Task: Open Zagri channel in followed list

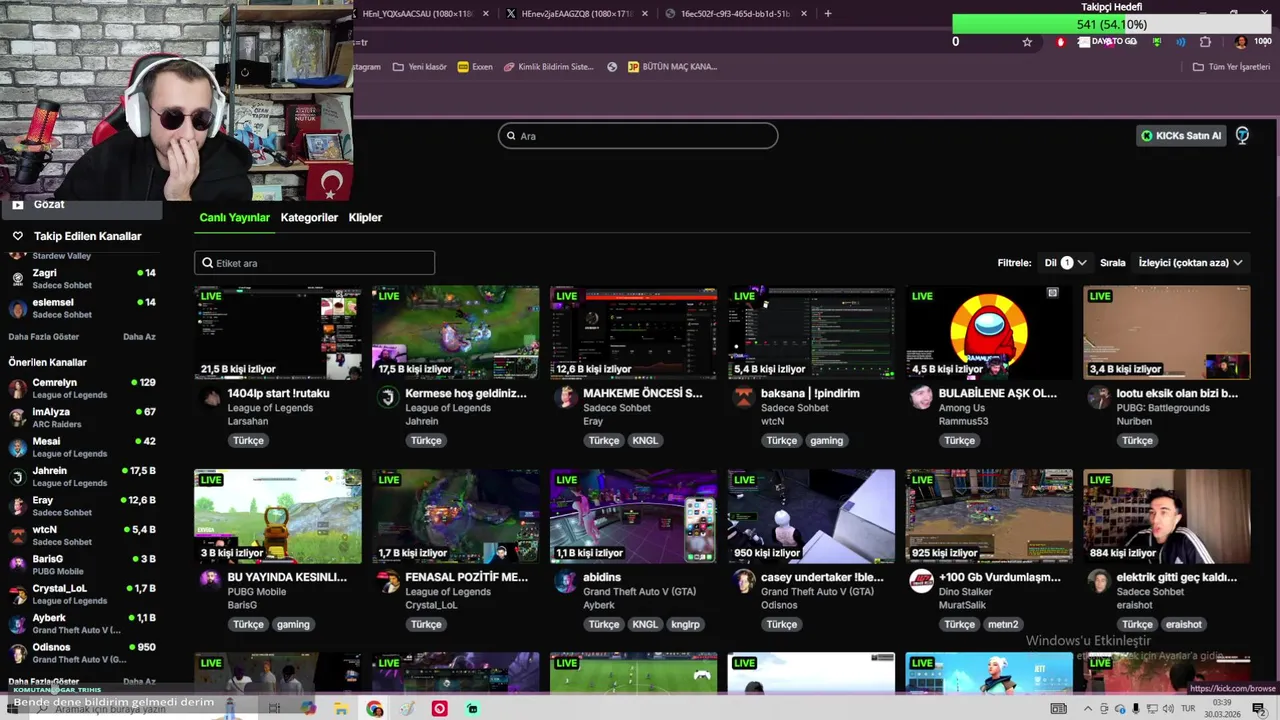Action: (x=82, y=279)
